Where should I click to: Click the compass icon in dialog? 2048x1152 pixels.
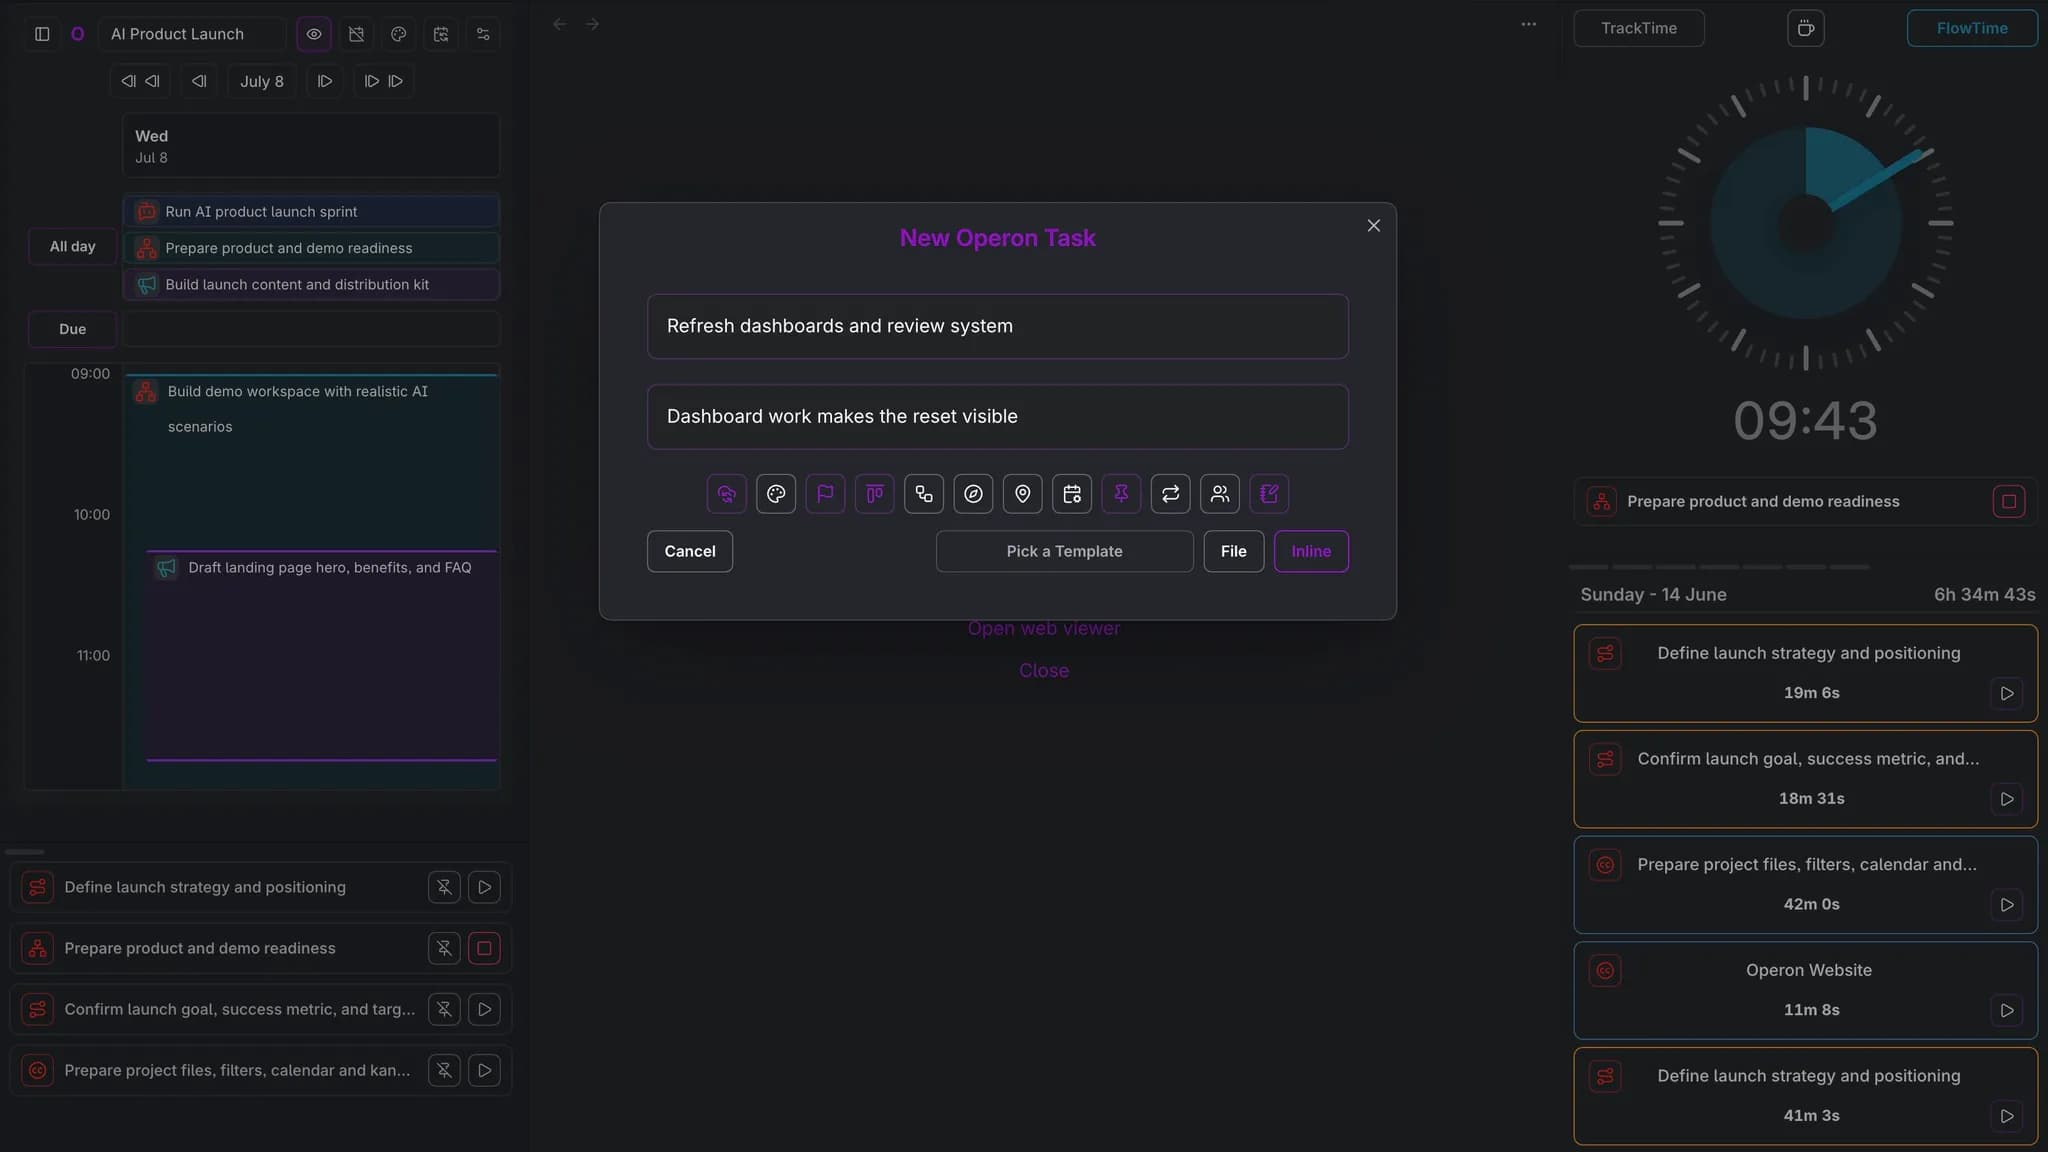(973, 493)
